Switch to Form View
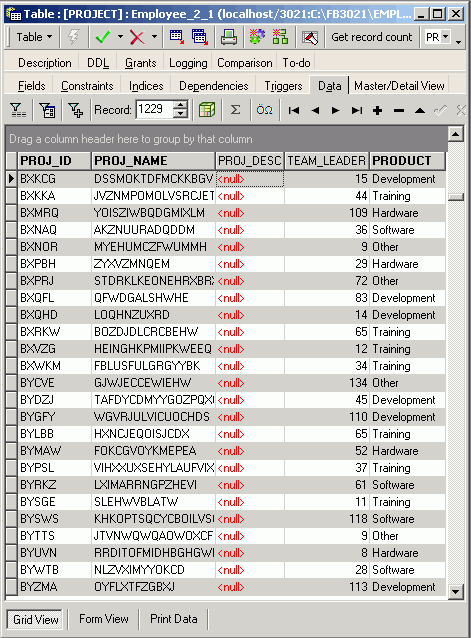Screen dimensions: 471x638 [104, 619]
